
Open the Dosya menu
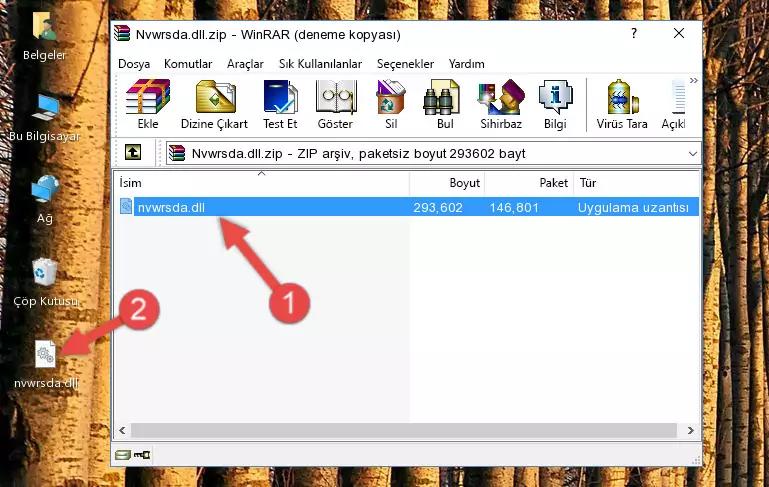pos(134,64)
